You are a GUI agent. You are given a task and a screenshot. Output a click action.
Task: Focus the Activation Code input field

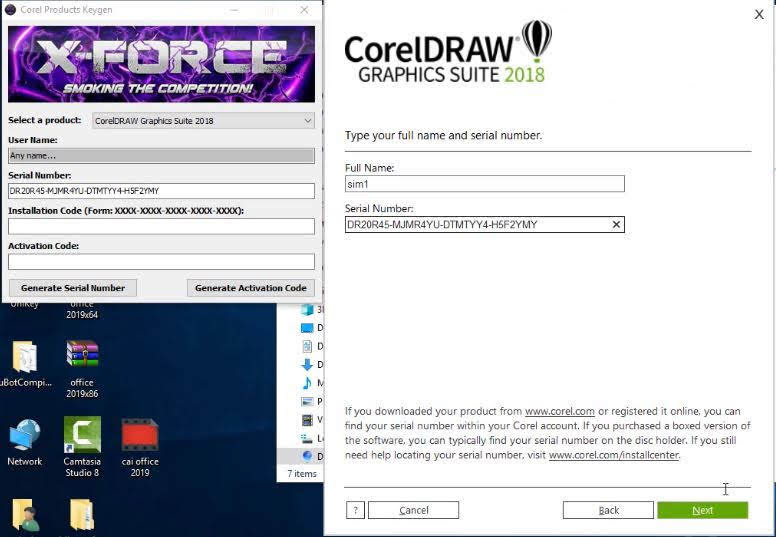[x=161, y=262]
